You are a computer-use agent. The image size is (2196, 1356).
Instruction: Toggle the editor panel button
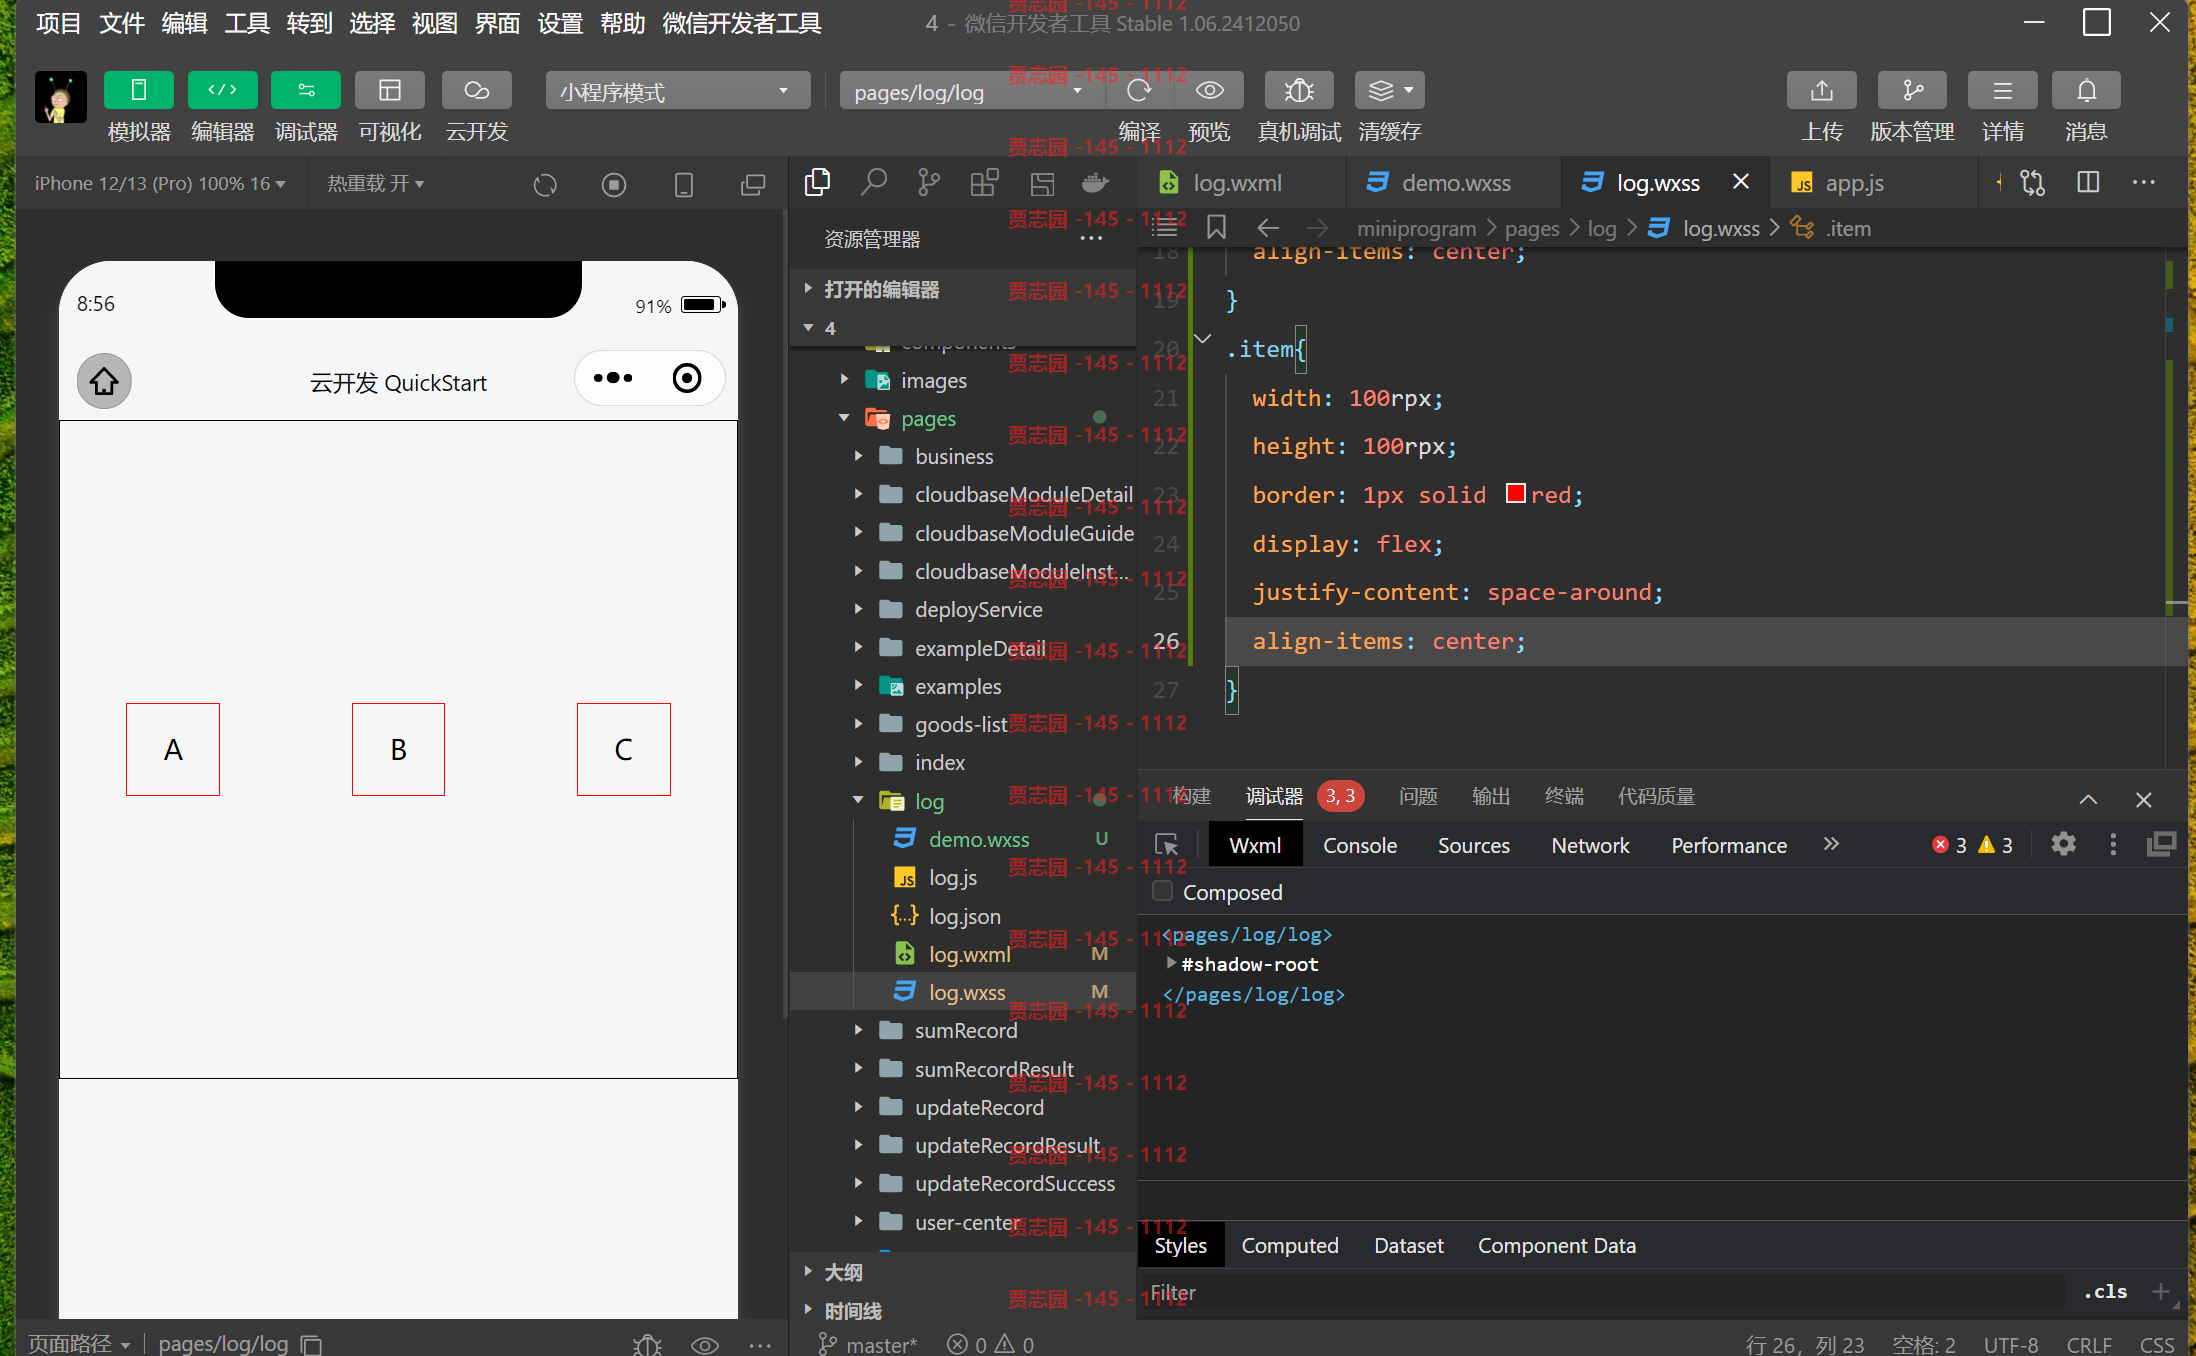(222, 91)
